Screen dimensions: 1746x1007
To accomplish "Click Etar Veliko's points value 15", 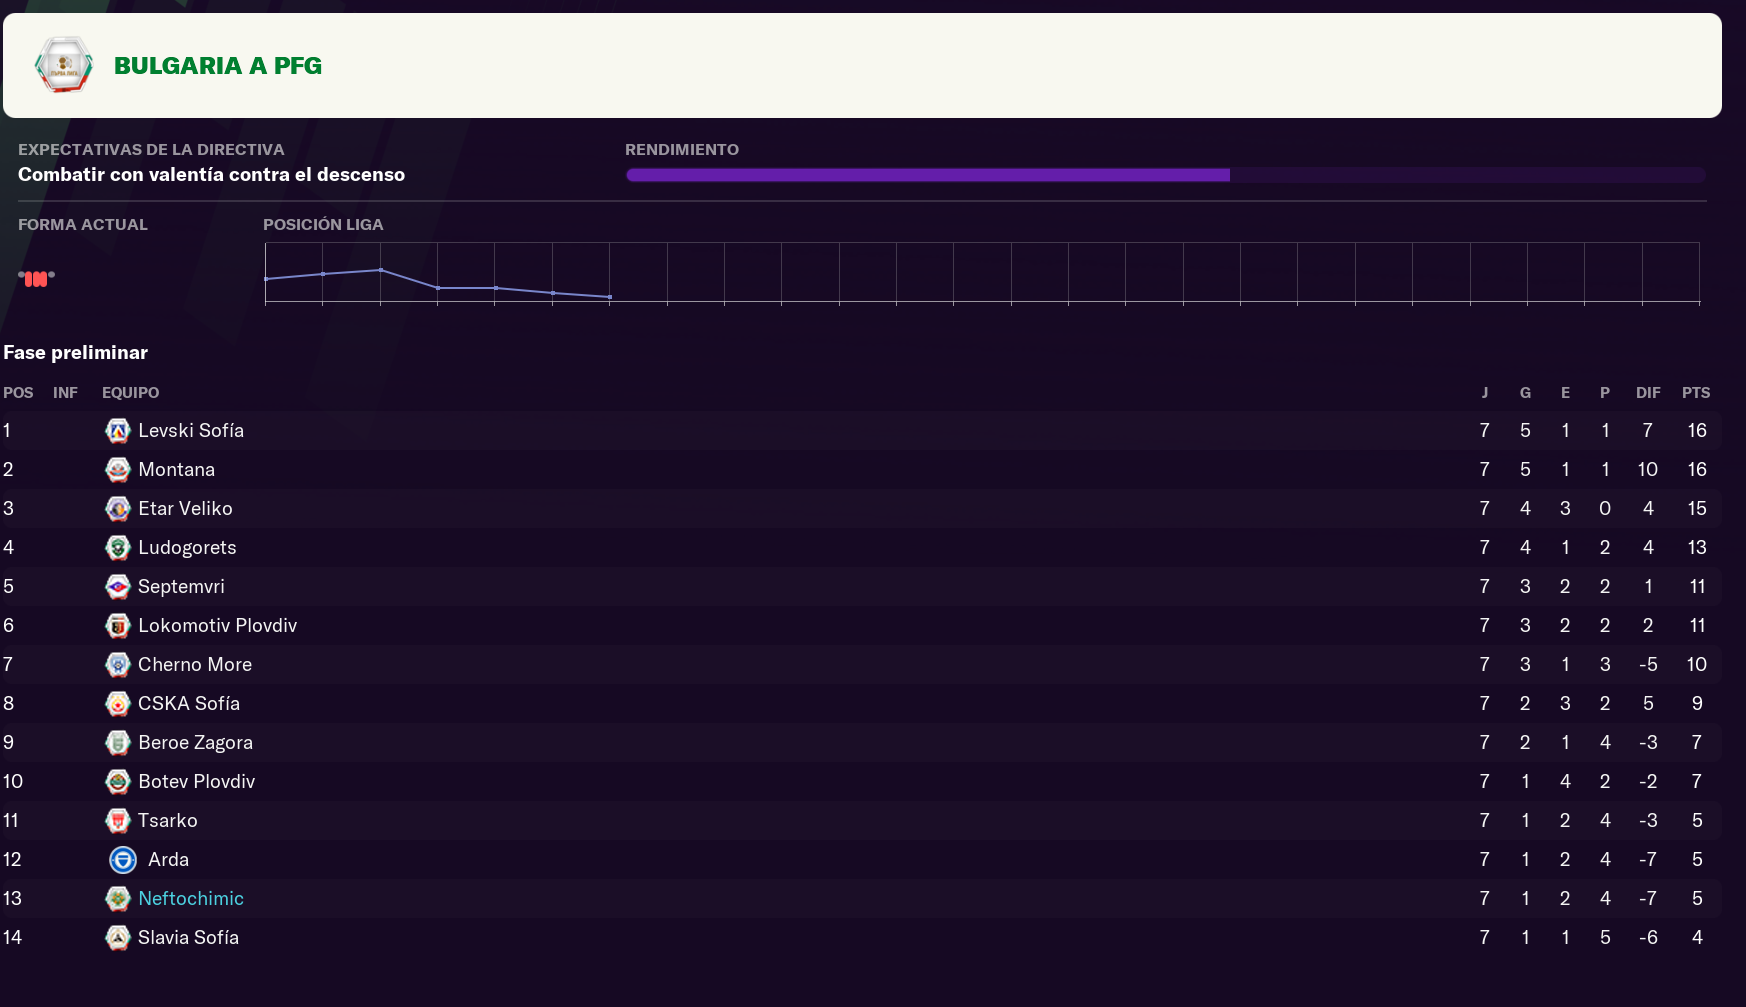I will click(x=1697, y=509).
